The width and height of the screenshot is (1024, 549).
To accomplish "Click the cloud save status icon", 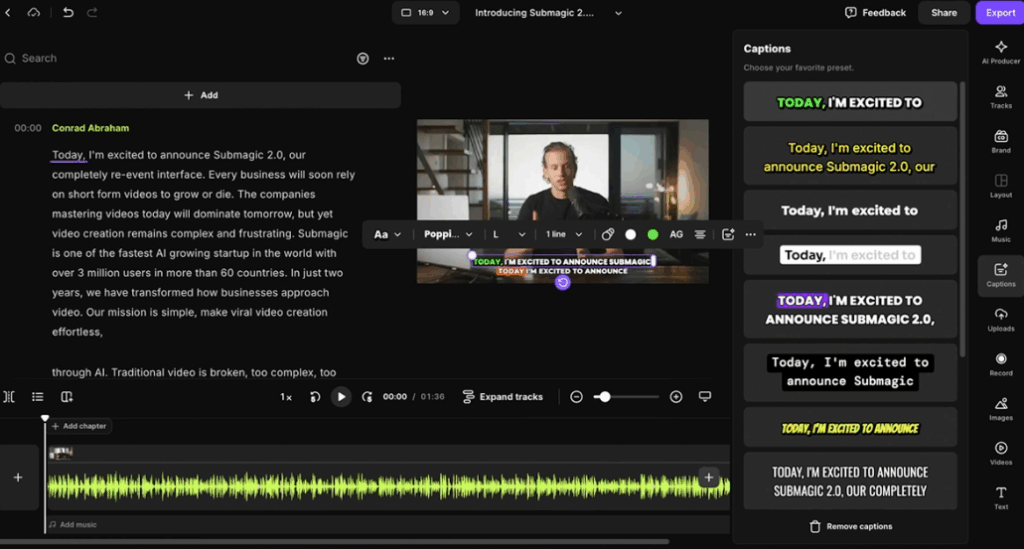I will click(x=33, y=12).
